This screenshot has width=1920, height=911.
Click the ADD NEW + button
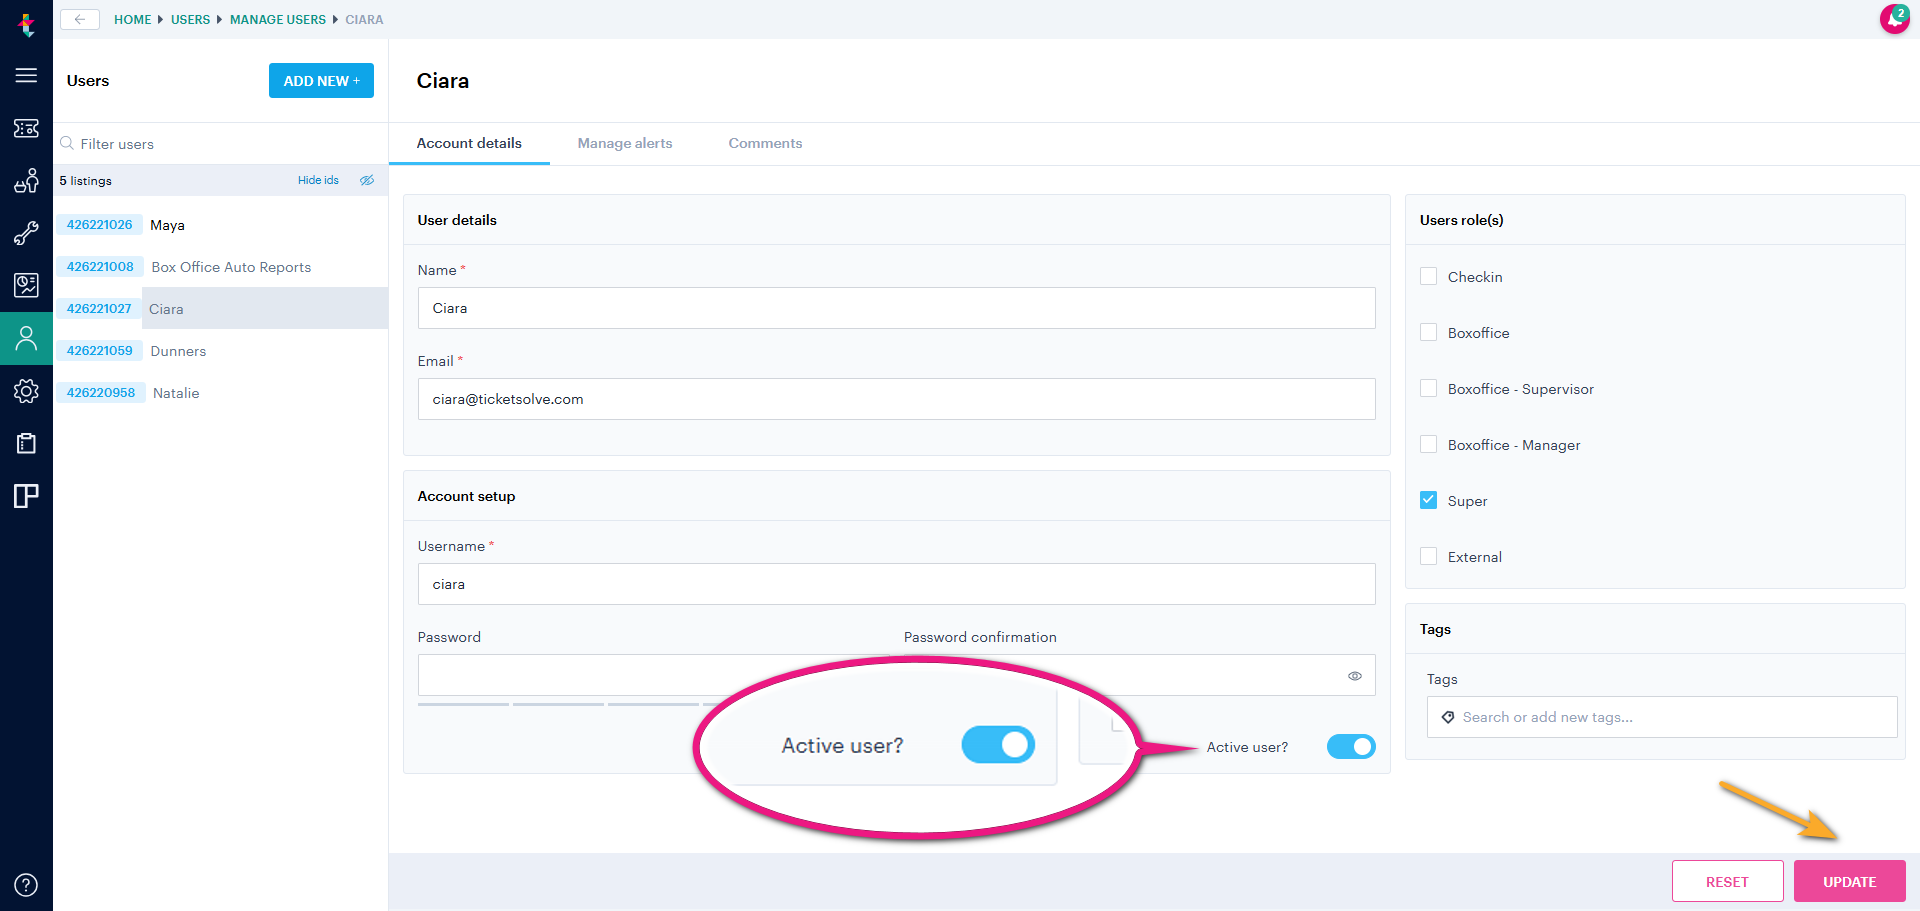(321, 81)
